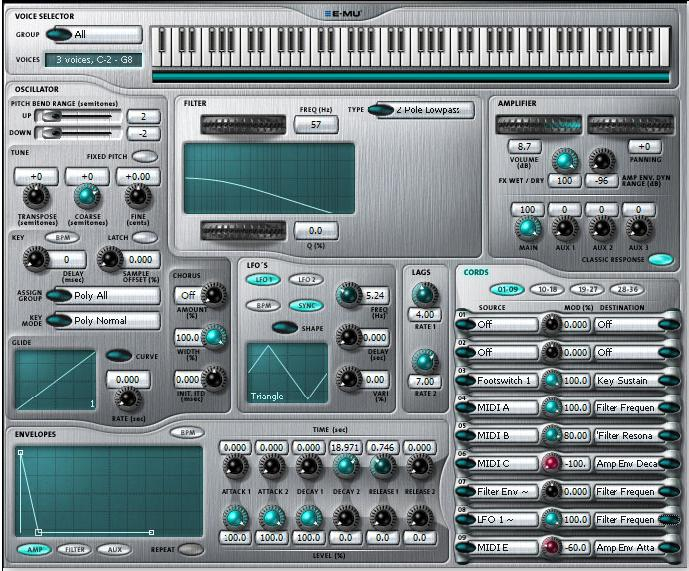Click the Coarse tune knob
Image resolution: width=689 pixels, height=571 pixels.
(x=87, y=195)
